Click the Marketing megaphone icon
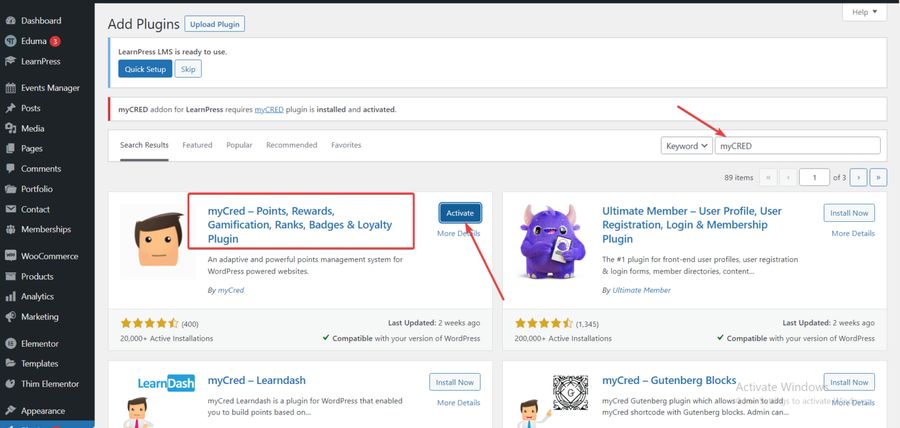The image size is (900, 428). click(x=10, y=317)
